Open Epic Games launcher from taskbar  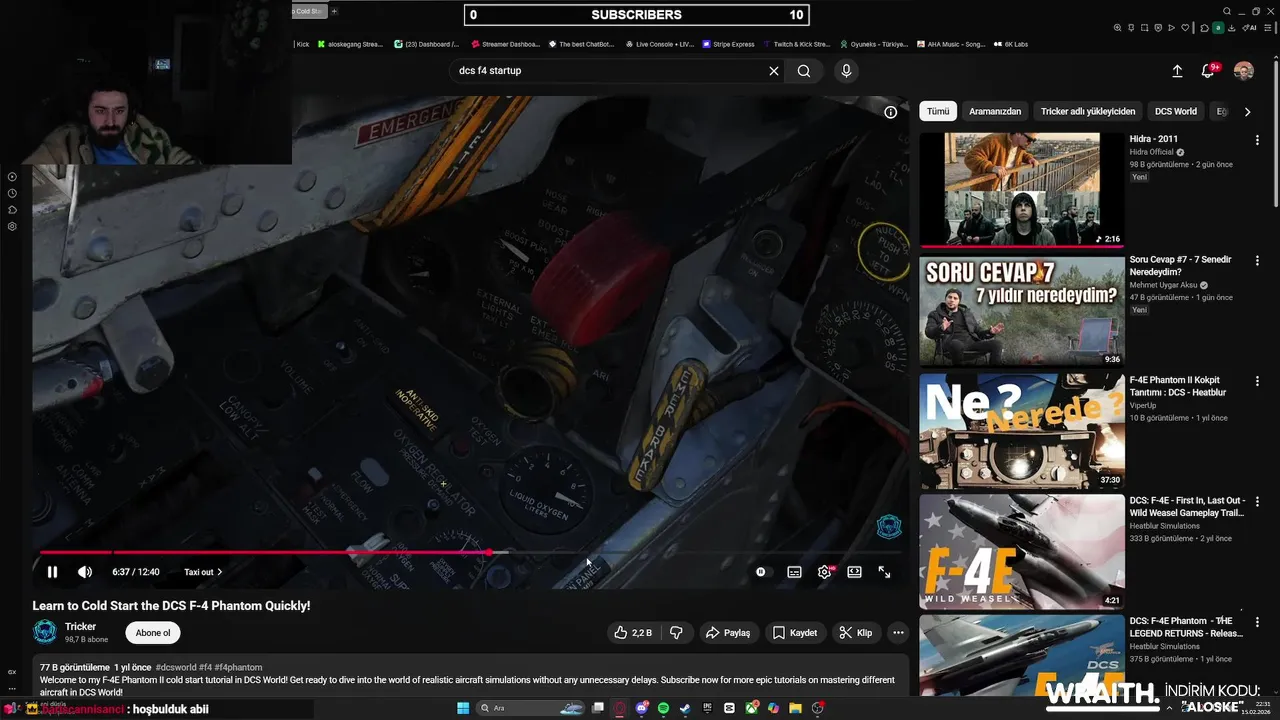[x=707, y=708]
